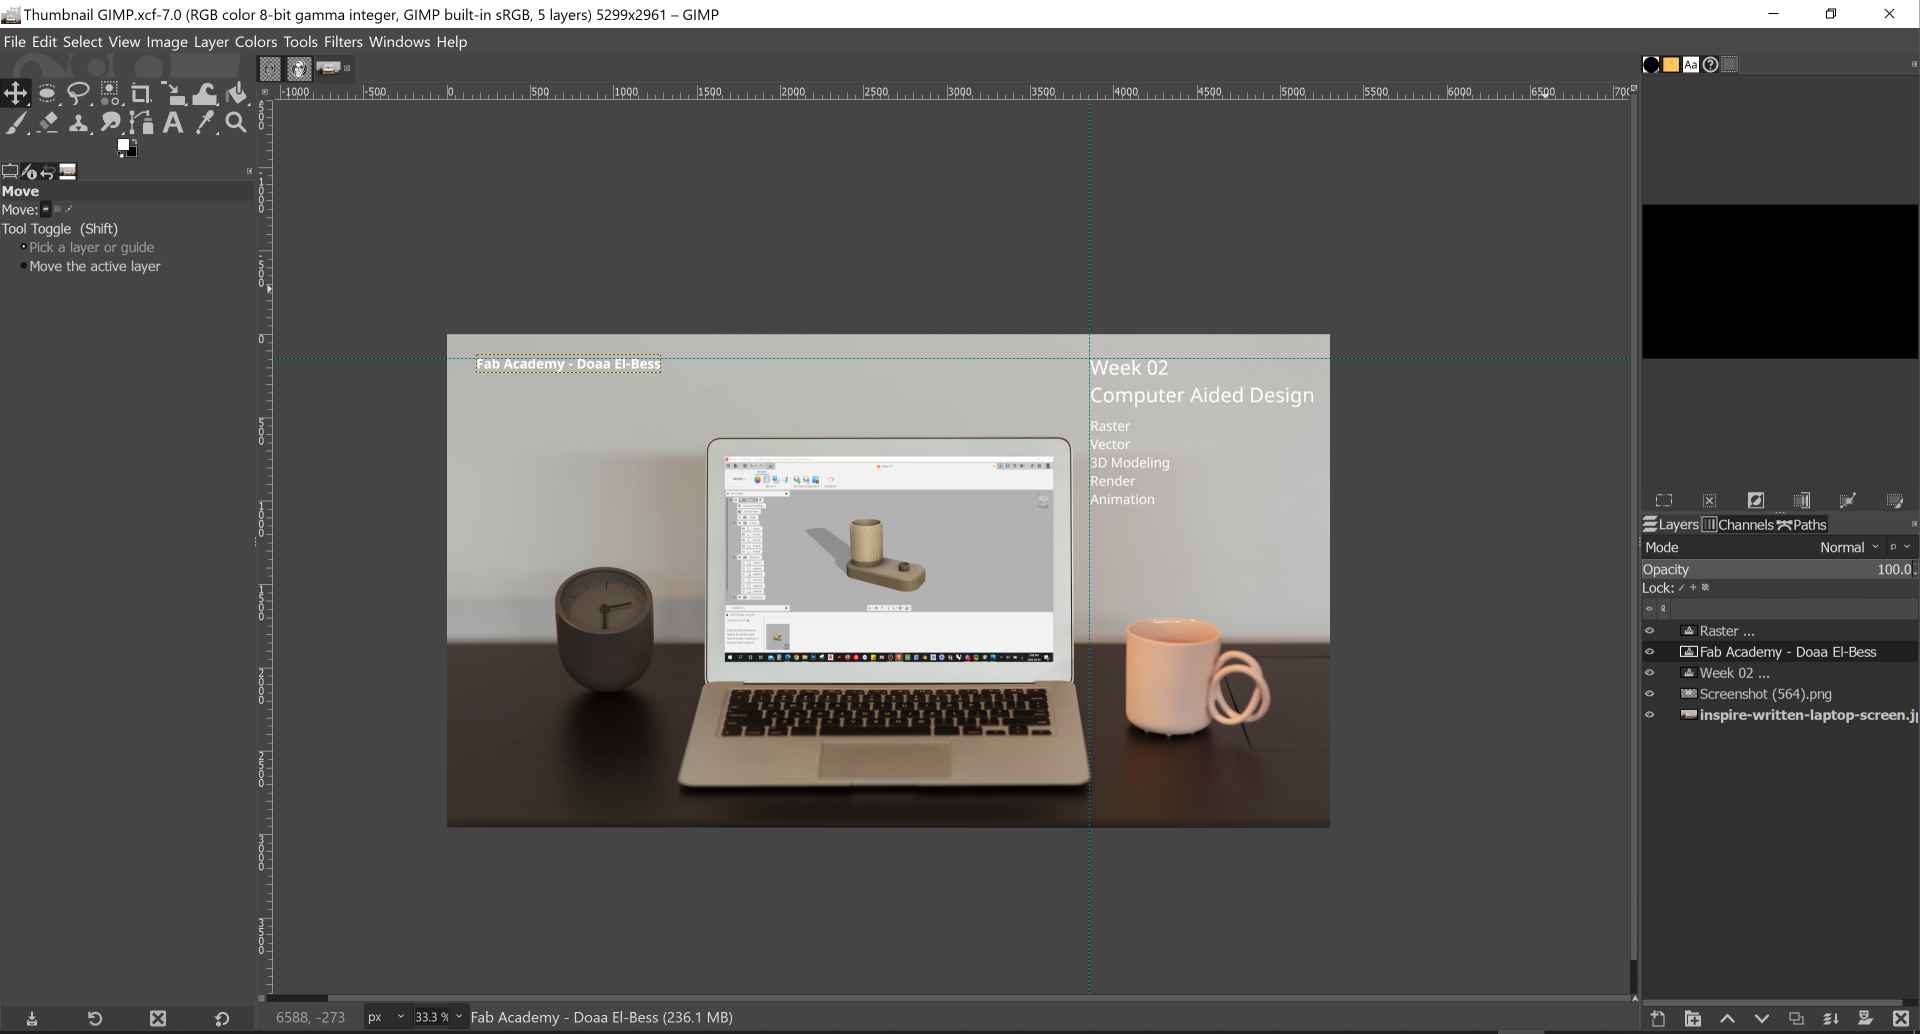Hide the Fab Academy - Doaa El-Bess layer
The width and height of the screenshot is (1920, 1034).
coord(1650,652)
